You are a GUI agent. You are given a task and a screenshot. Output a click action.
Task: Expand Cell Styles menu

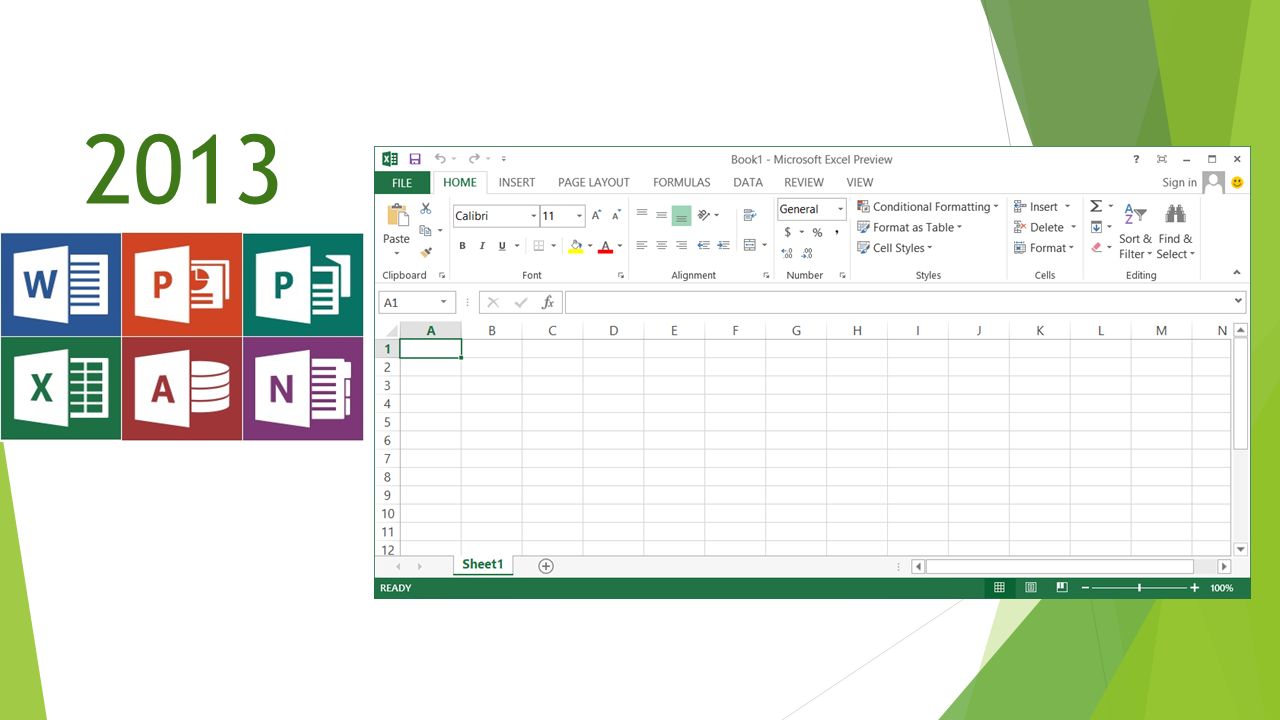click(x=894, y=248)
